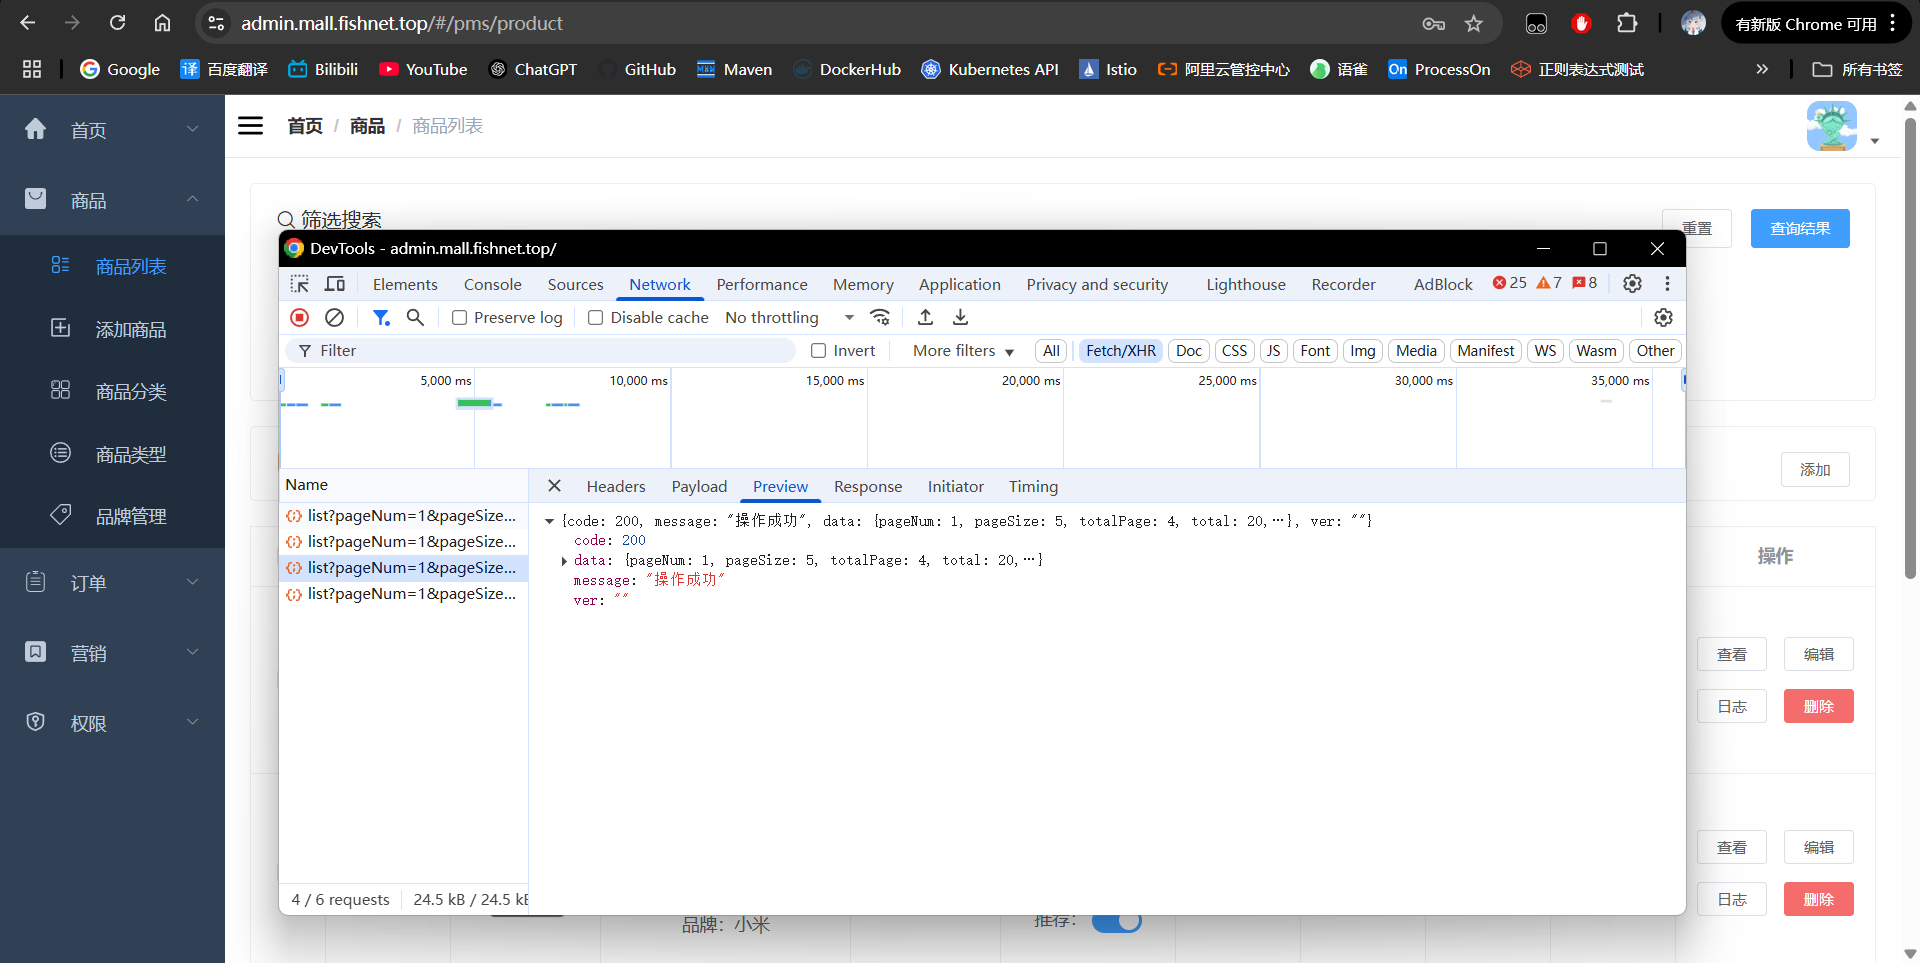Click the 25 errors counter badge
The width and height of the screenshot is (1920, 963).
(x=1510, y=283)
